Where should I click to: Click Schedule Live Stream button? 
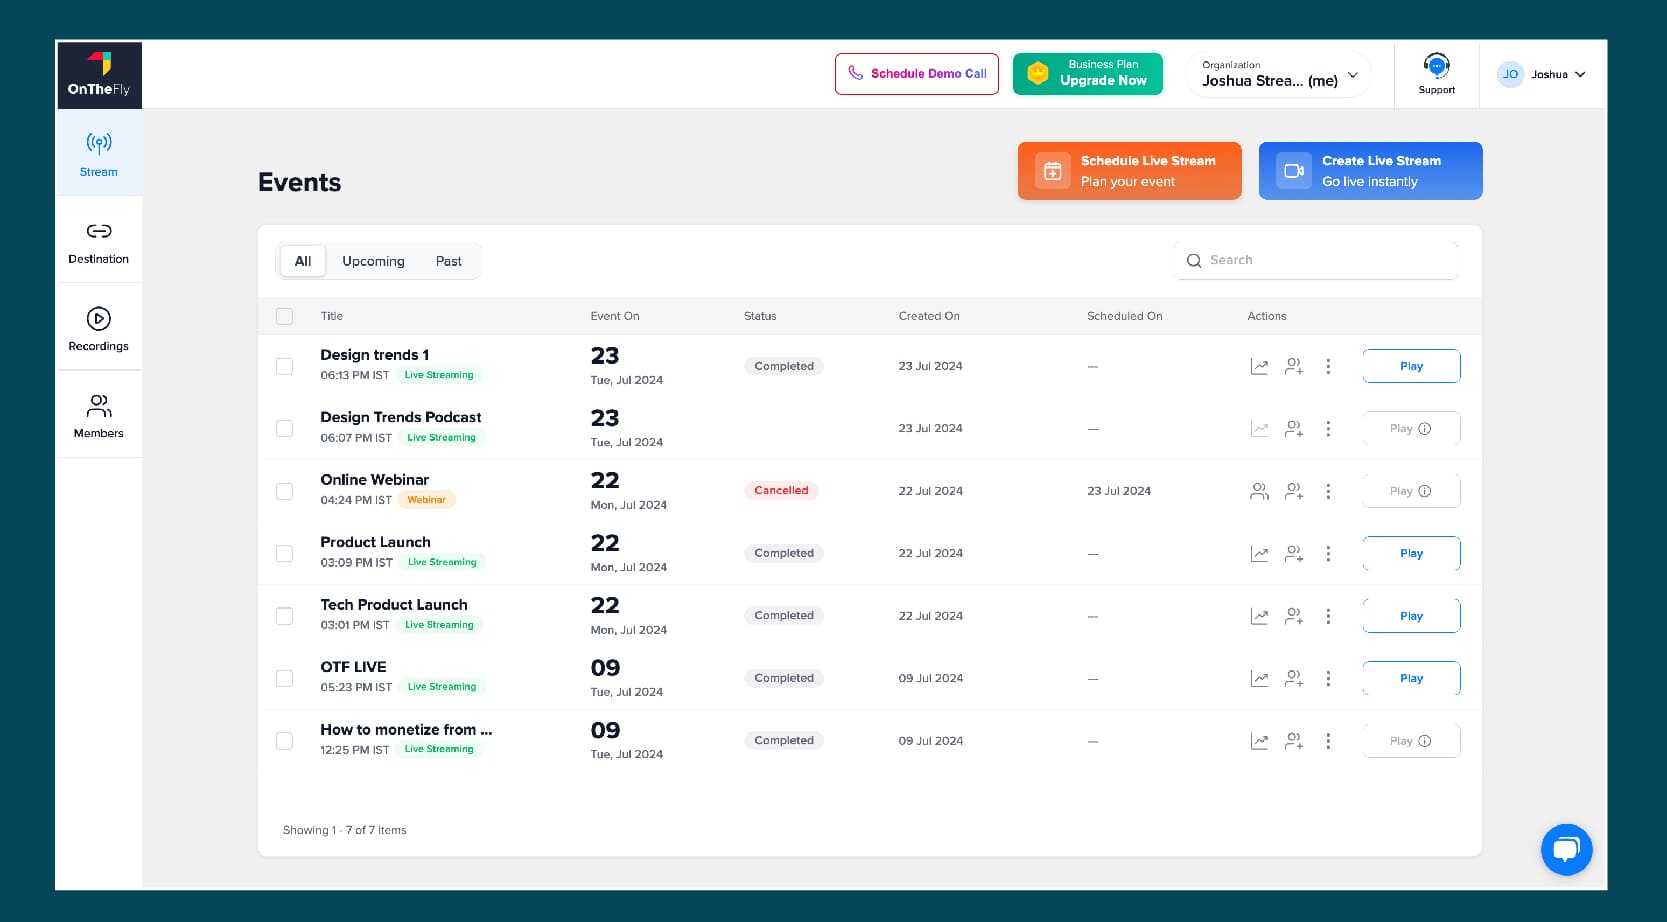pyautogui.click(x=1129, y=171)
